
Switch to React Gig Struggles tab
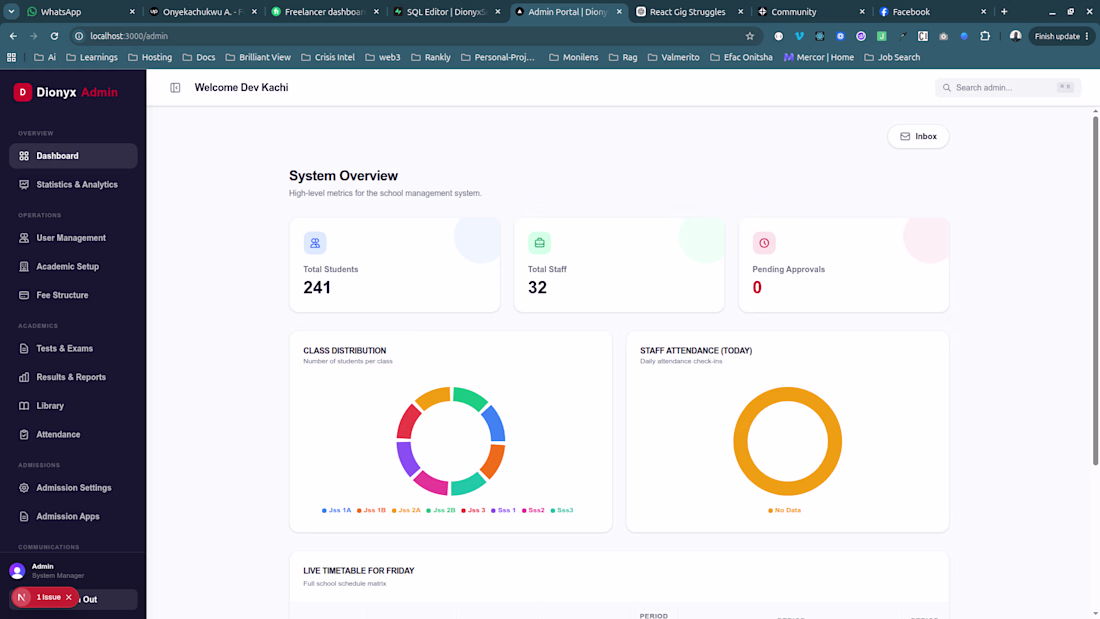click(x=690, y=12)
